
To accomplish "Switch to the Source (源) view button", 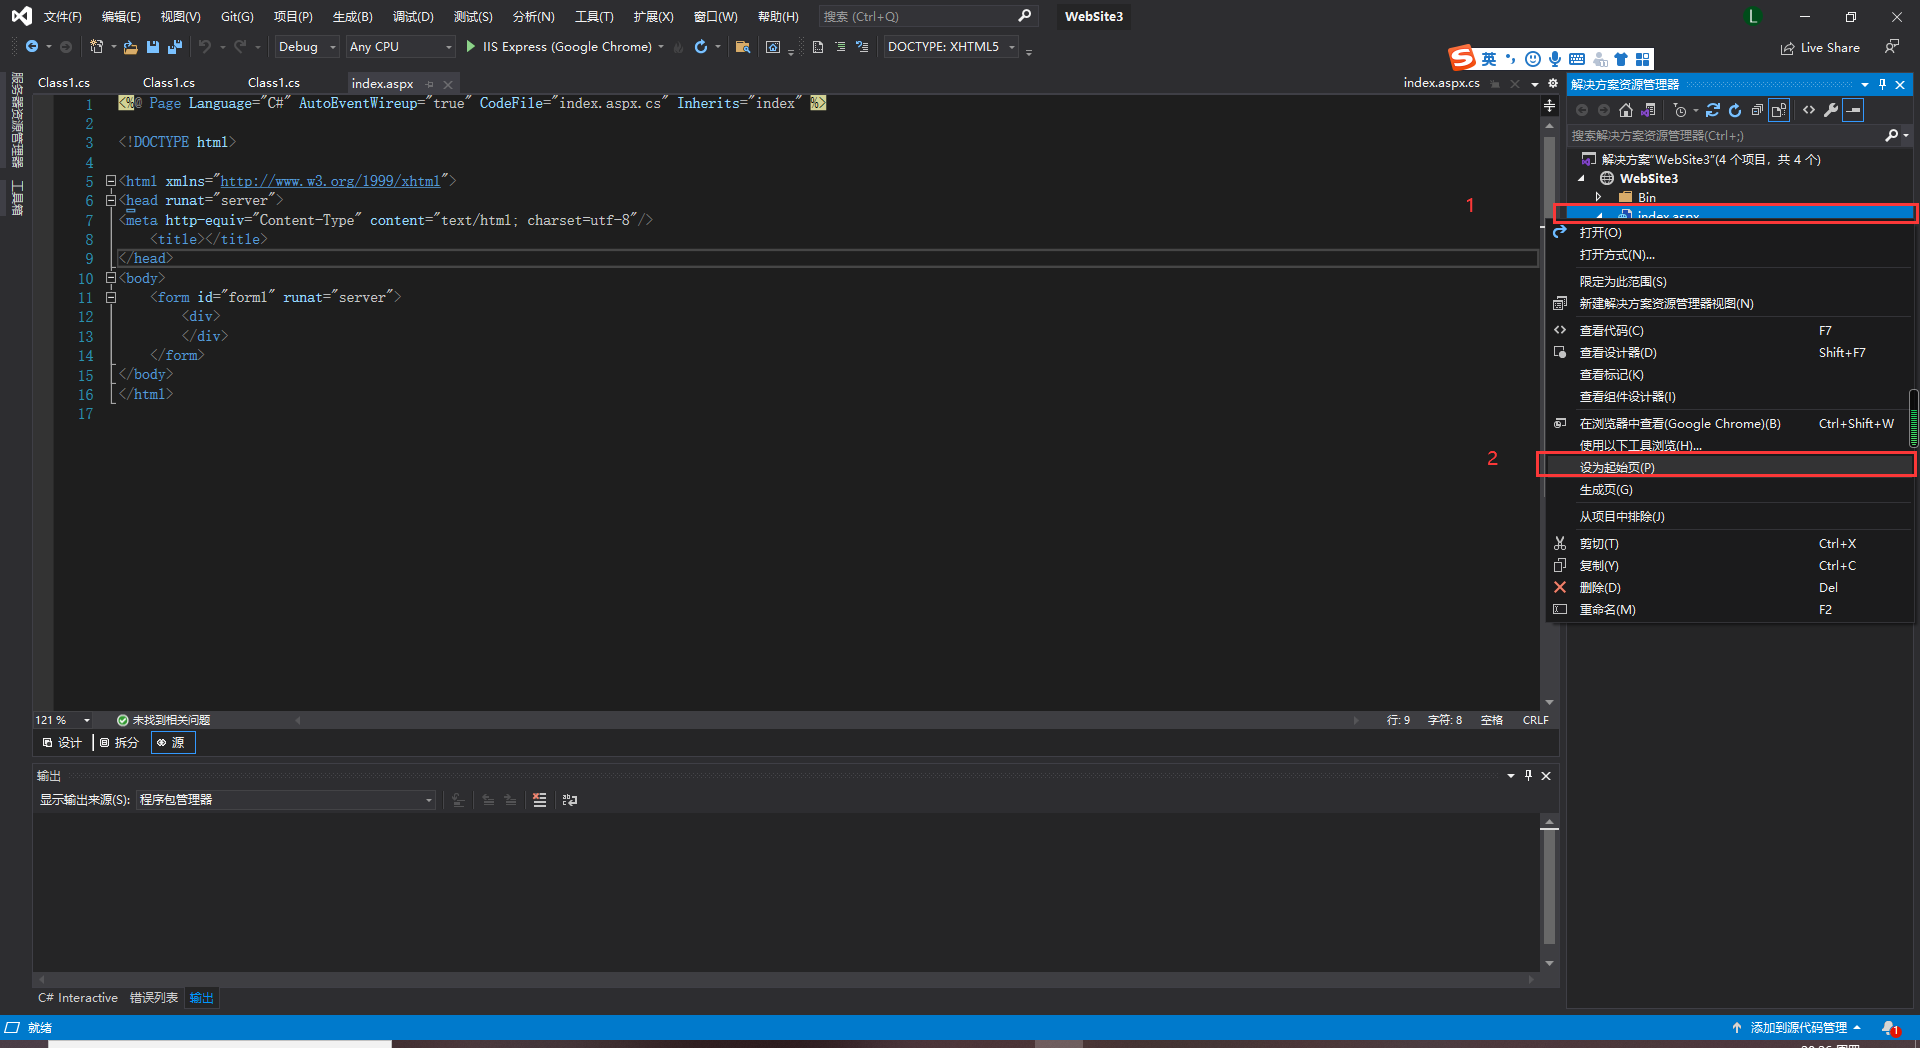I will point(173,742).
